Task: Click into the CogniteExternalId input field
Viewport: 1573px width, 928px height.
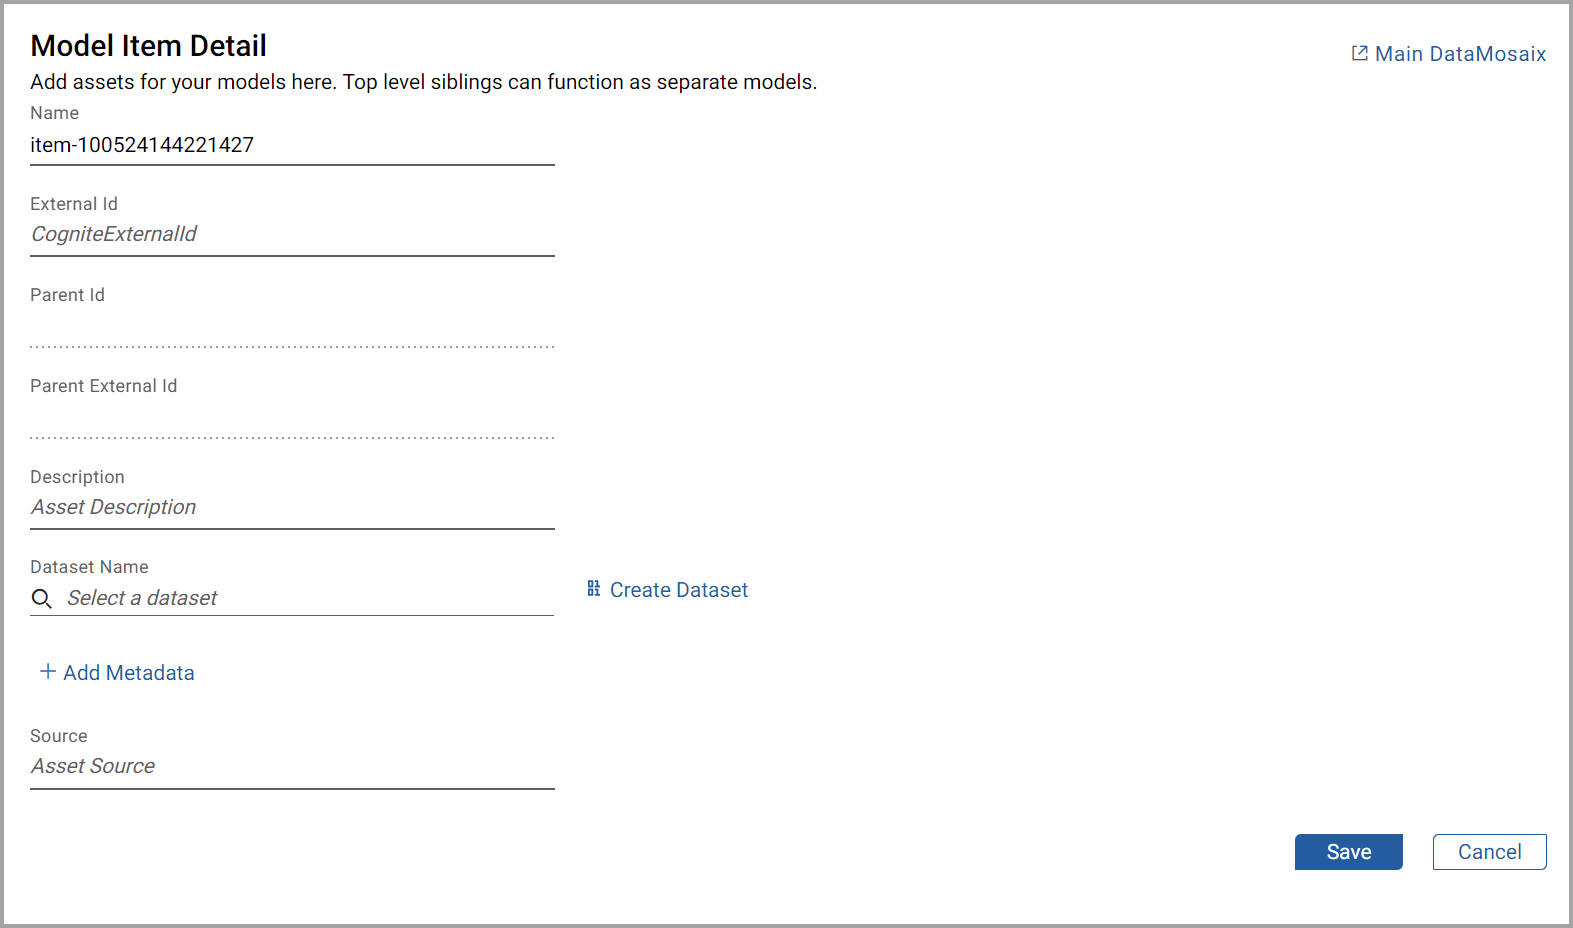Action: tap(292, 234)
